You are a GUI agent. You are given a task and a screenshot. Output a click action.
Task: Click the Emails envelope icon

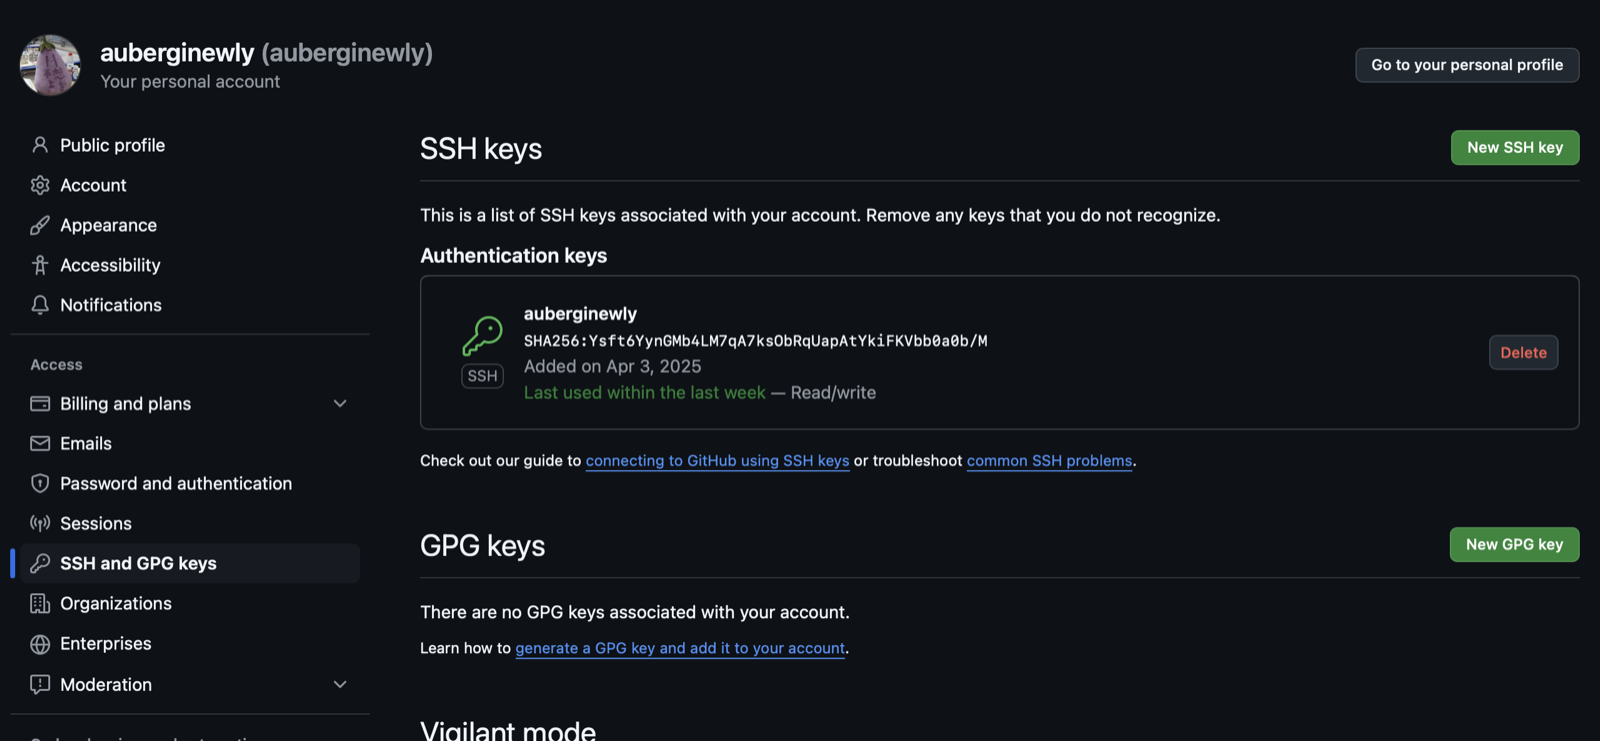[40, 443]
